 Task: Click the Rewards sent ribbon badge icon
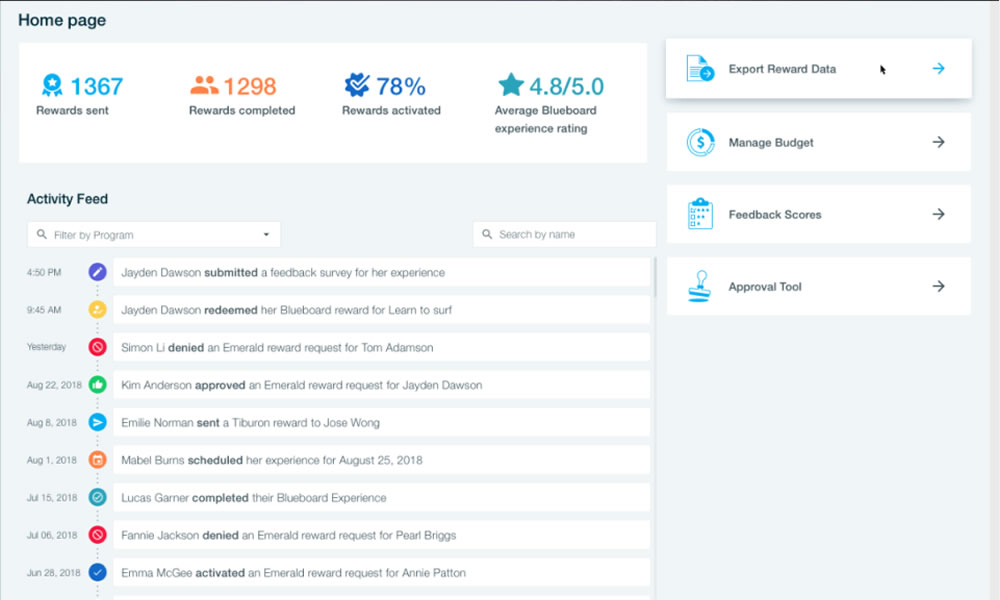click(x=52, y=85)
